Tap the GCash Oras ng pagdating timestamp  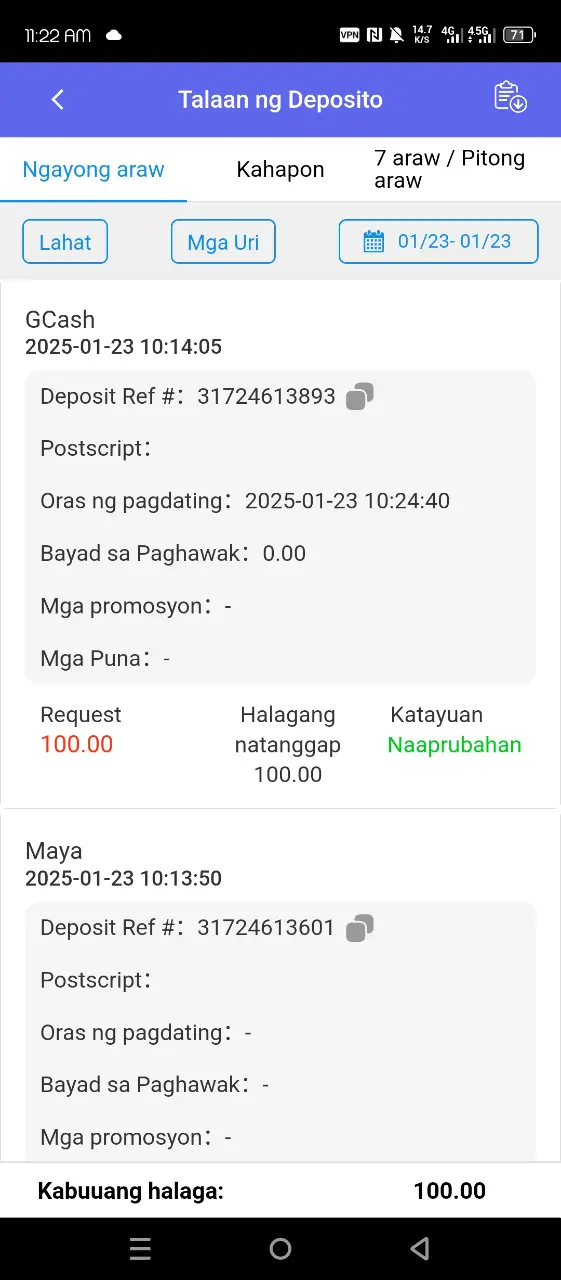pos(348,501)
